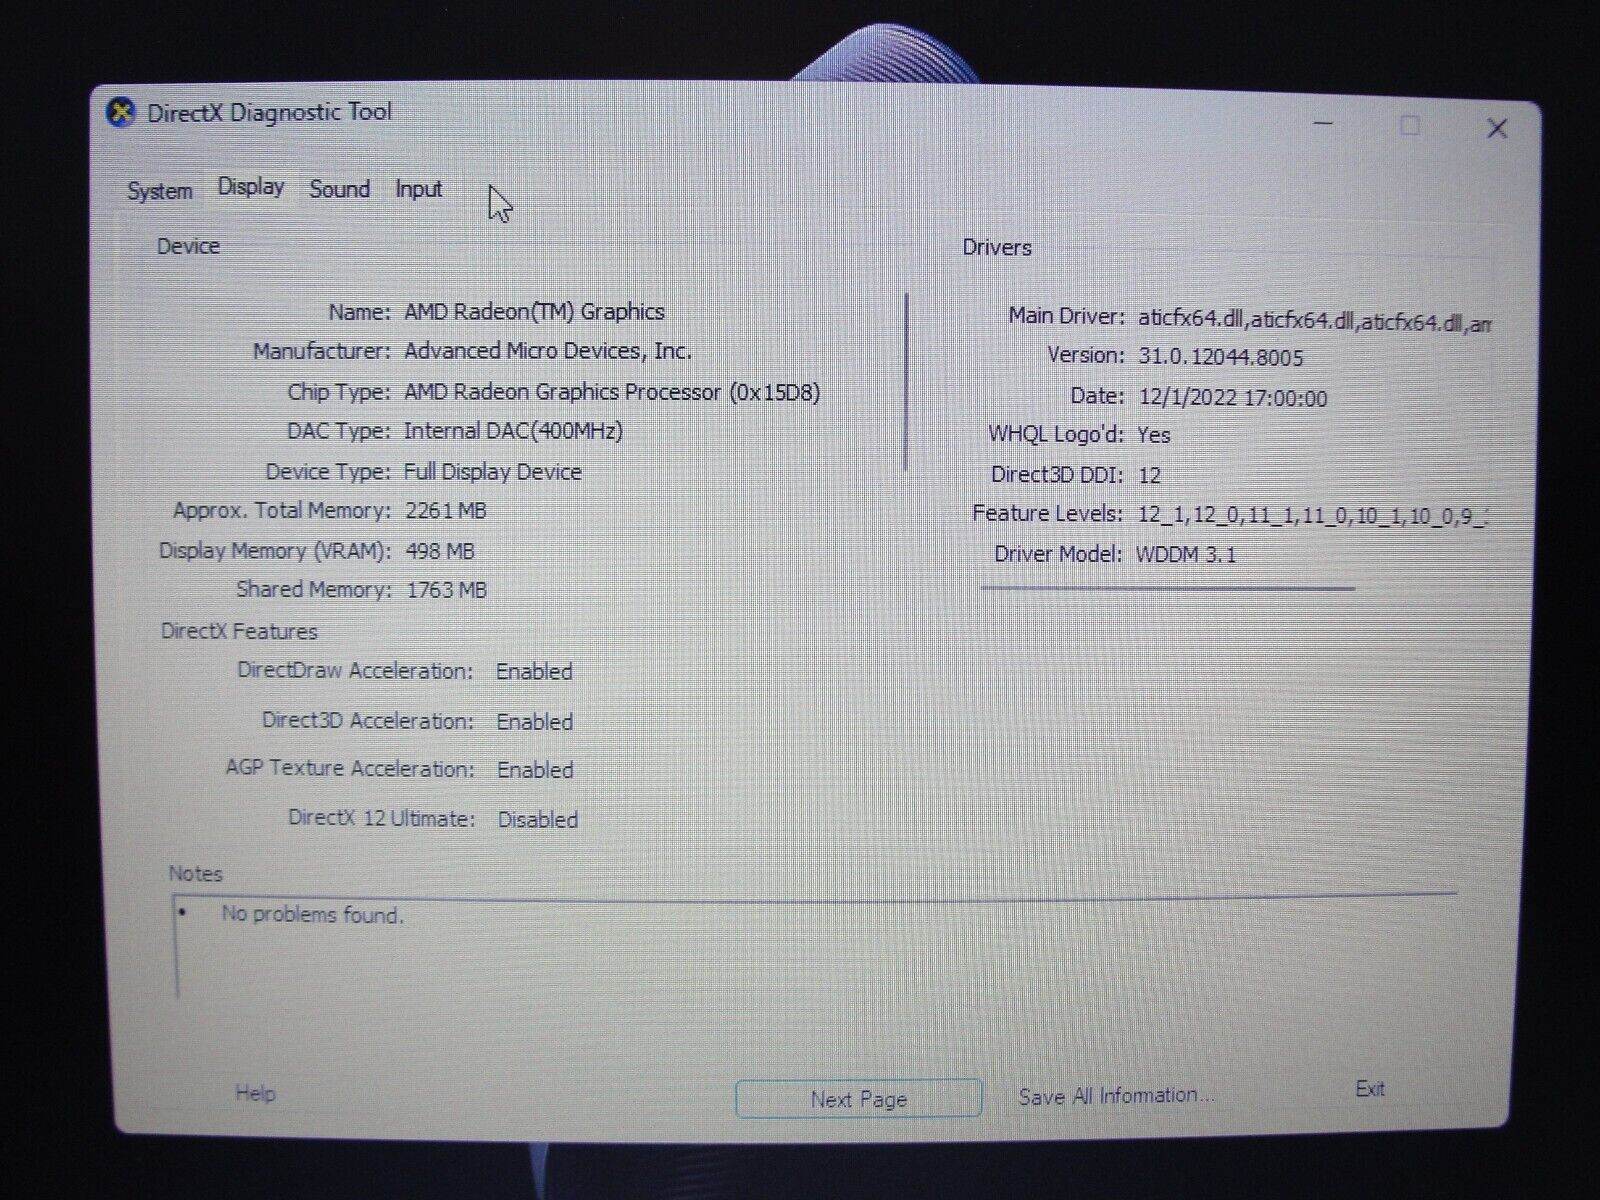Open Help from the bottom bar

click(x=255, y=1093)
